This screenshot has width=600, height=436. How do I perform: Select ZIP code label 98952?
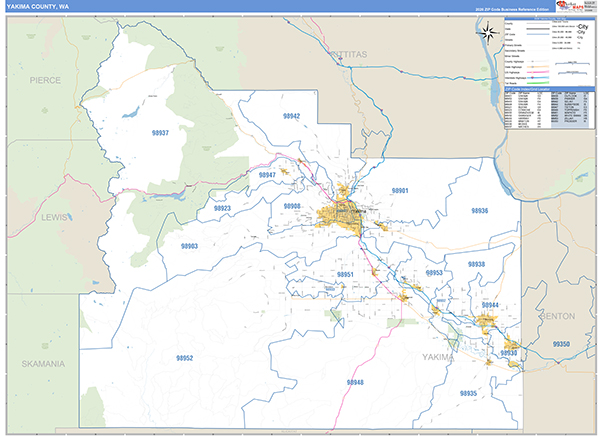[184, 358]
